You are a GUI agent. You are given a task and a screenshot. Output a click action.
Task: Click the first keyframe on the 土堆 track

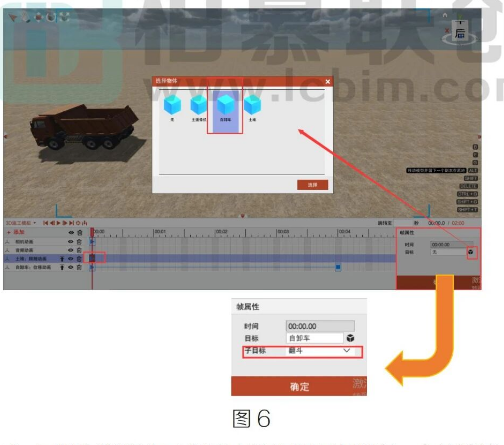click(92, 258)
